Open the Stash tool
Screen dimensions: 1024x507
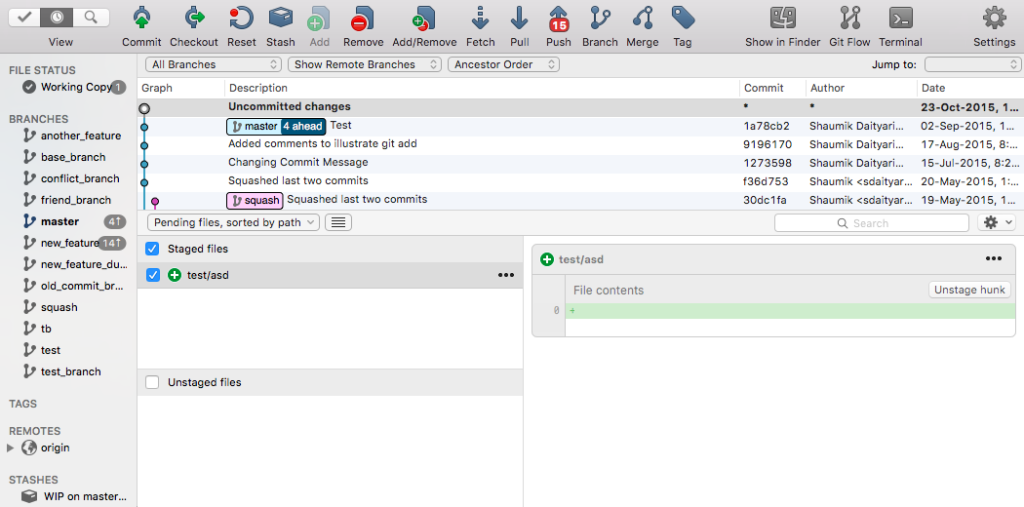point(281,19)
